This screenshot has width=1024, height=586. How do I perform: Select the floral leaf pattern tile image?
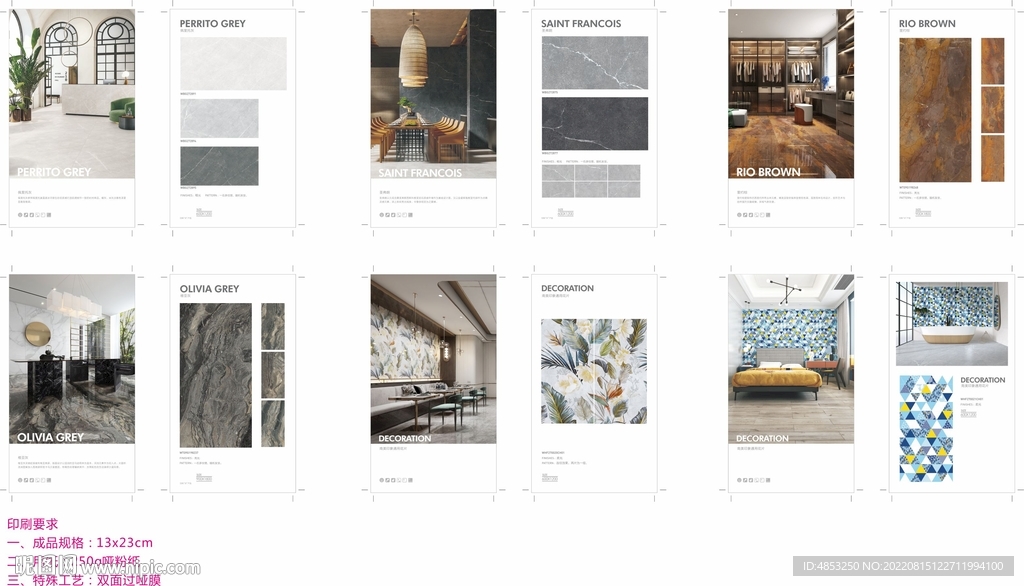pyautogui.click(x=594, y=371)
